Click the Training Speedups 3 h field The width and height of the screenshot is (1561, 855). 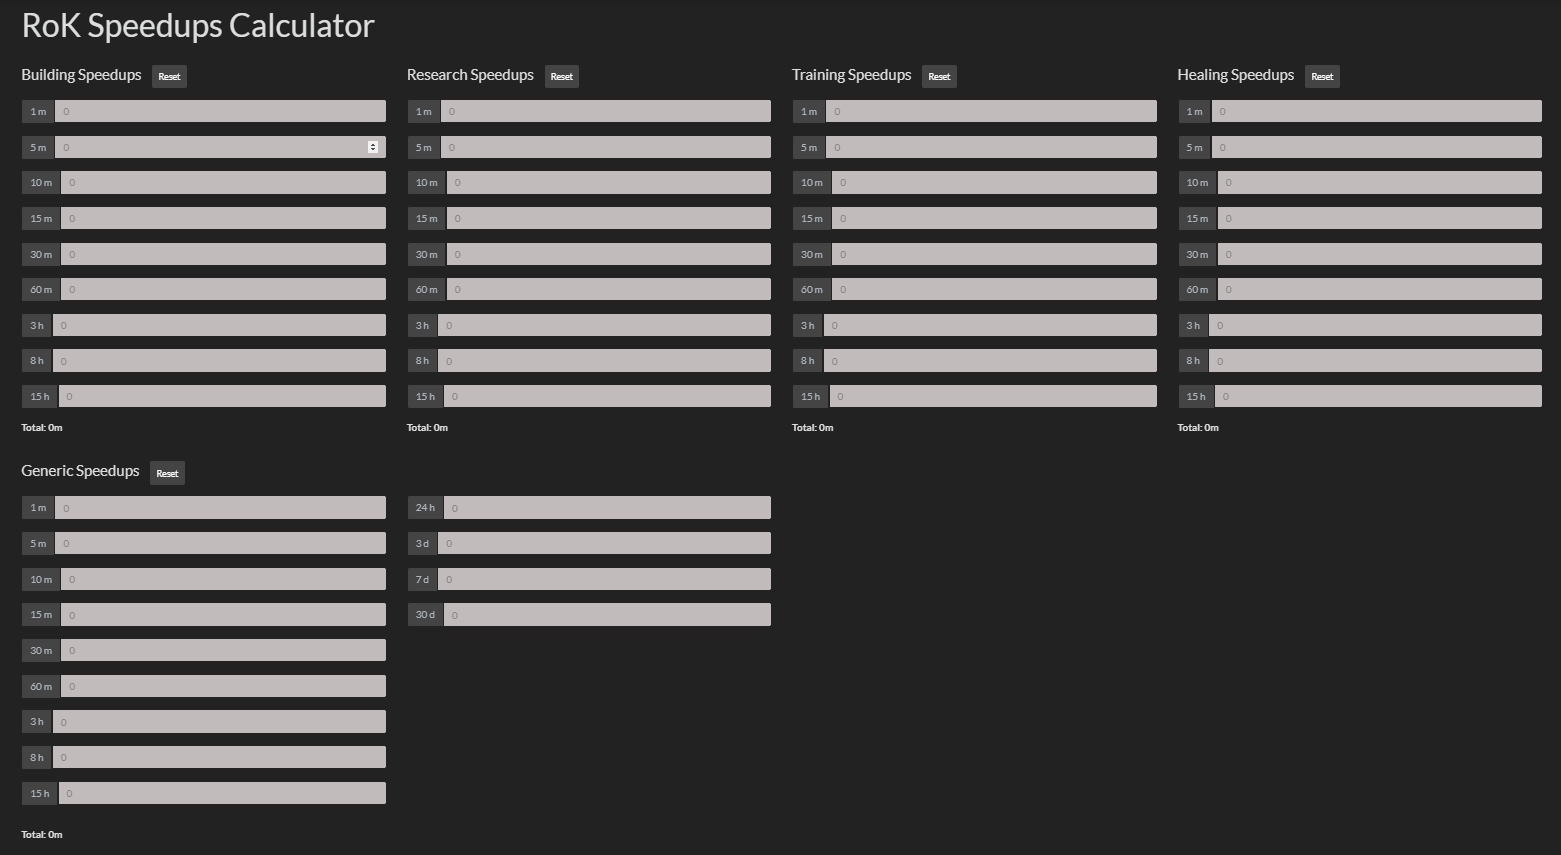[990, 325]
